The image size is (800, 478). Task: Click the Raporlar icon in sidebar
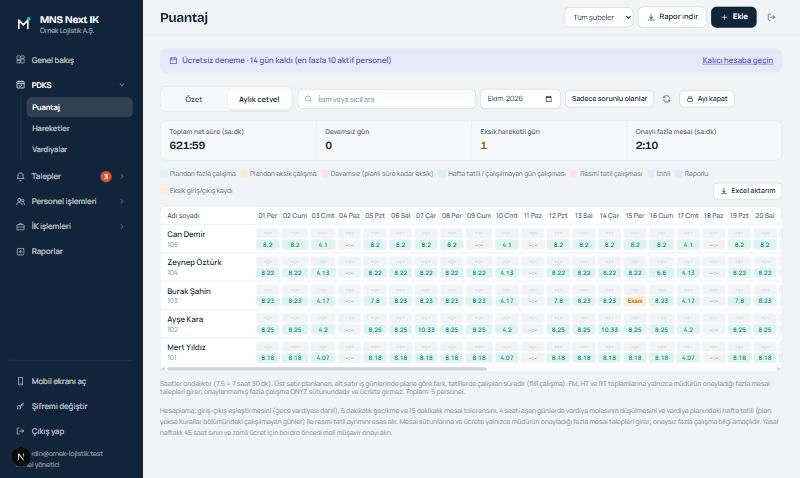[x=20, y=251]
